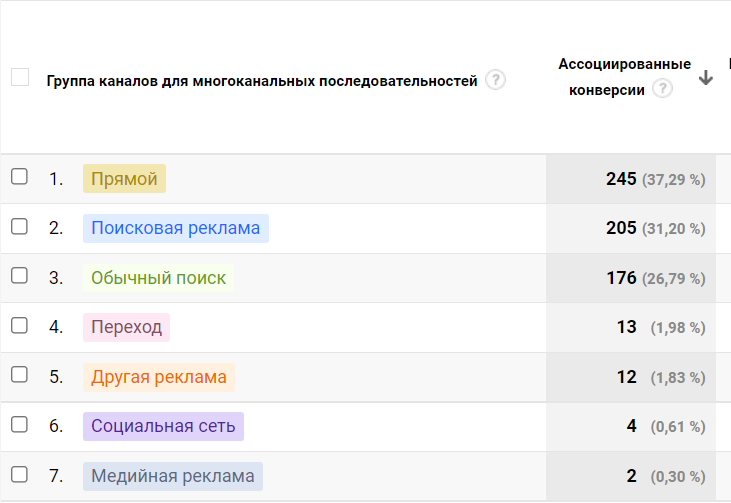
Task: Toggle the select-all header checkbox
Action: [x=20, y=77]
